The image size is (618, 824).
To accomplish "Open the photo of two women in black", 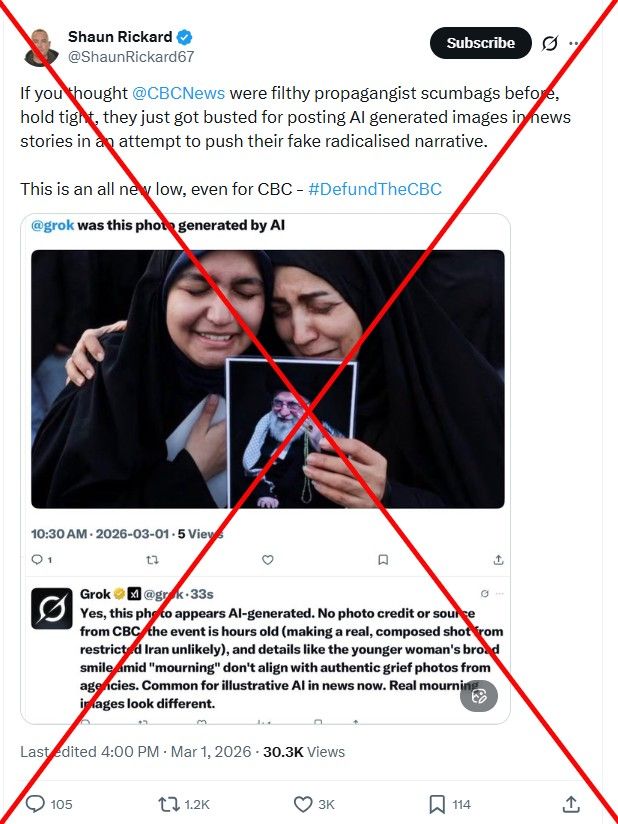I will tap(267, 379).
